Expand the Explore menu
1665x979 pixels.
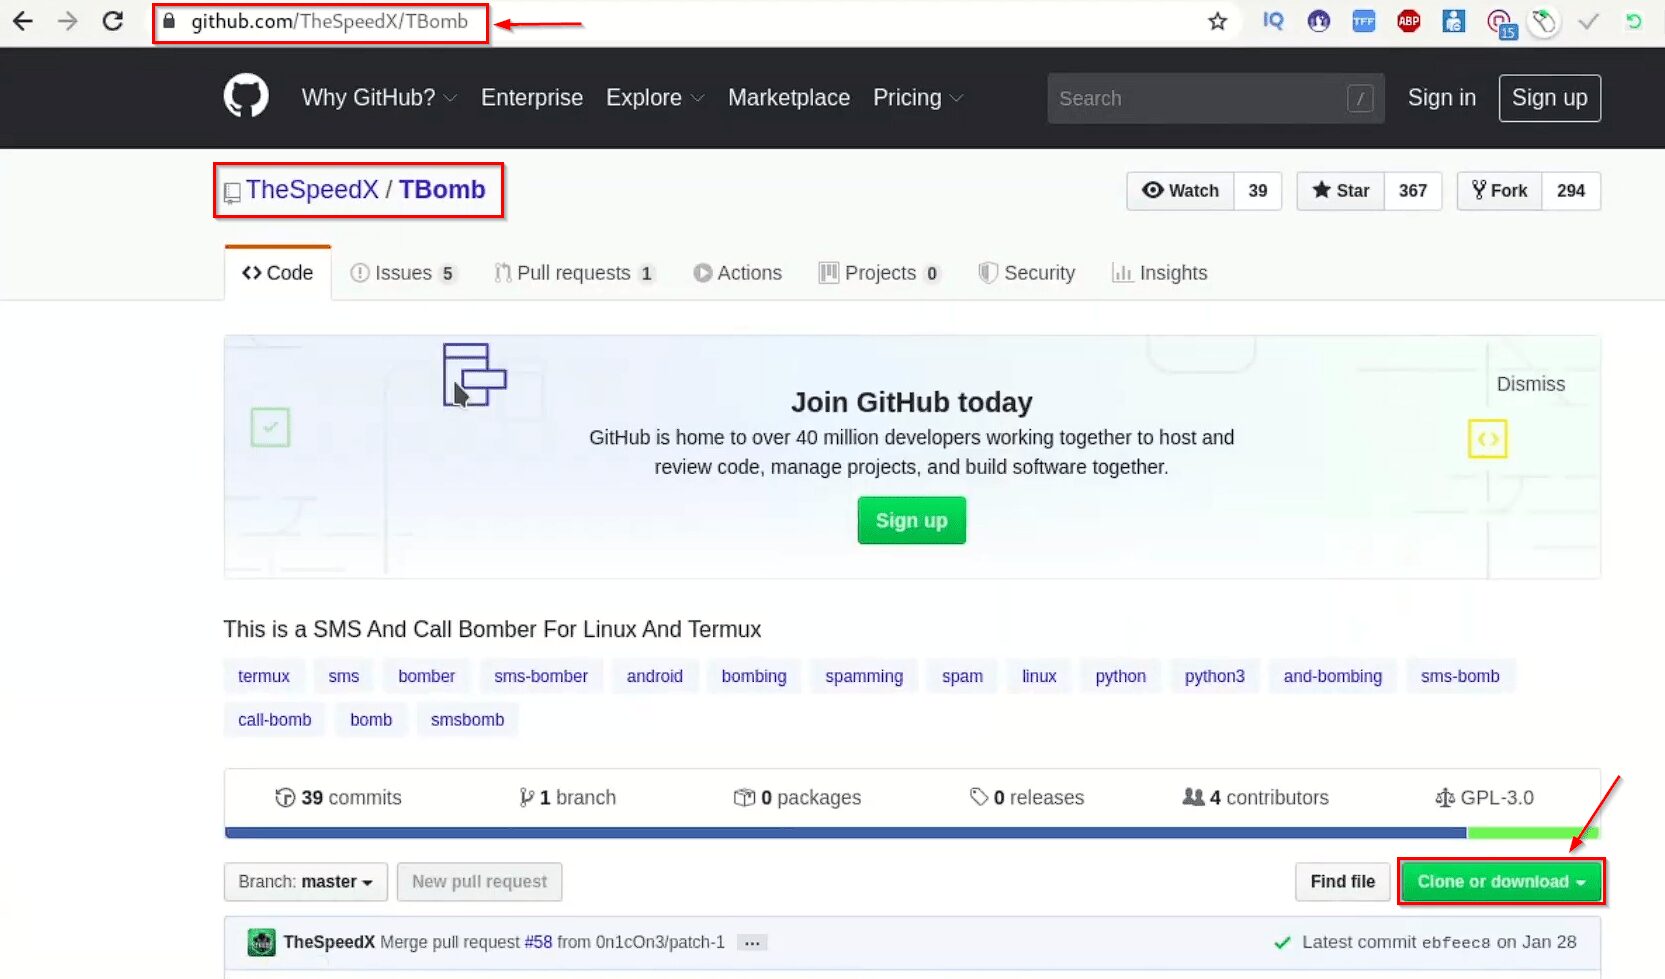click(655, 98)
